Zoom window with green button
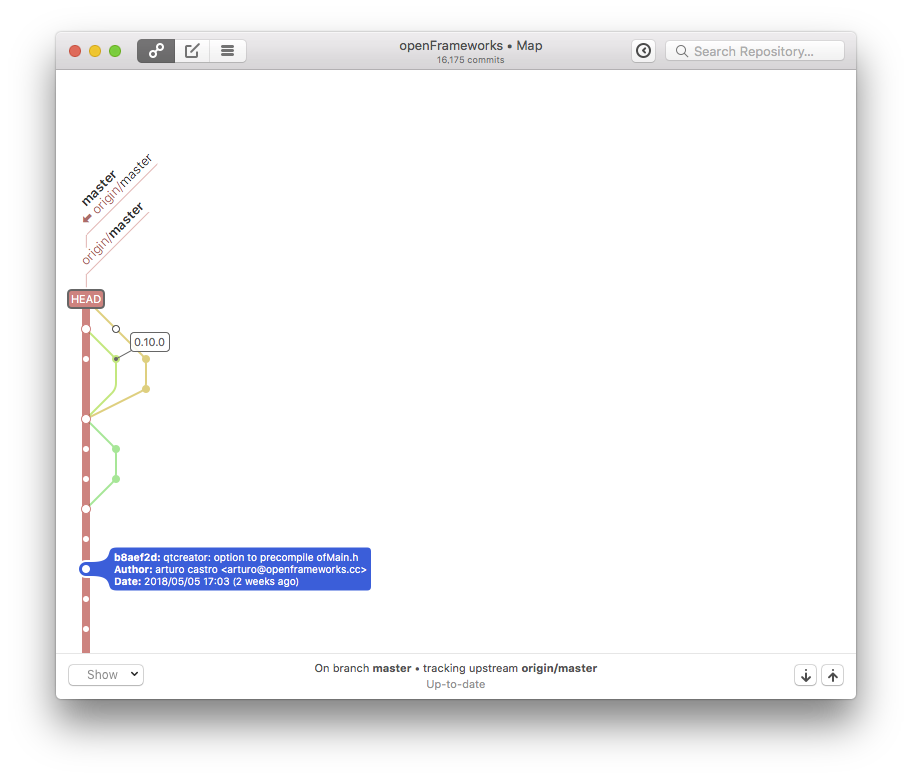Viewport: 912px width, 779px height. click(x=115, y=51)
